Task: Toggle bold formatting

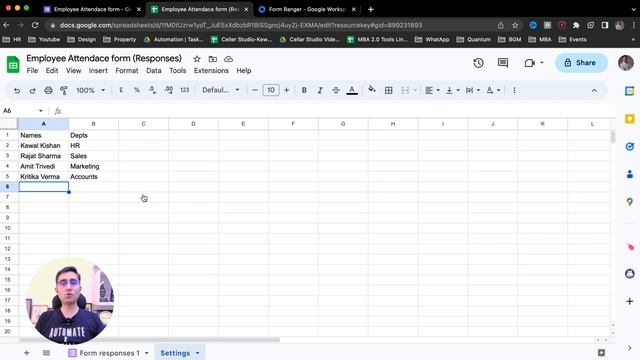Action: 304,90
